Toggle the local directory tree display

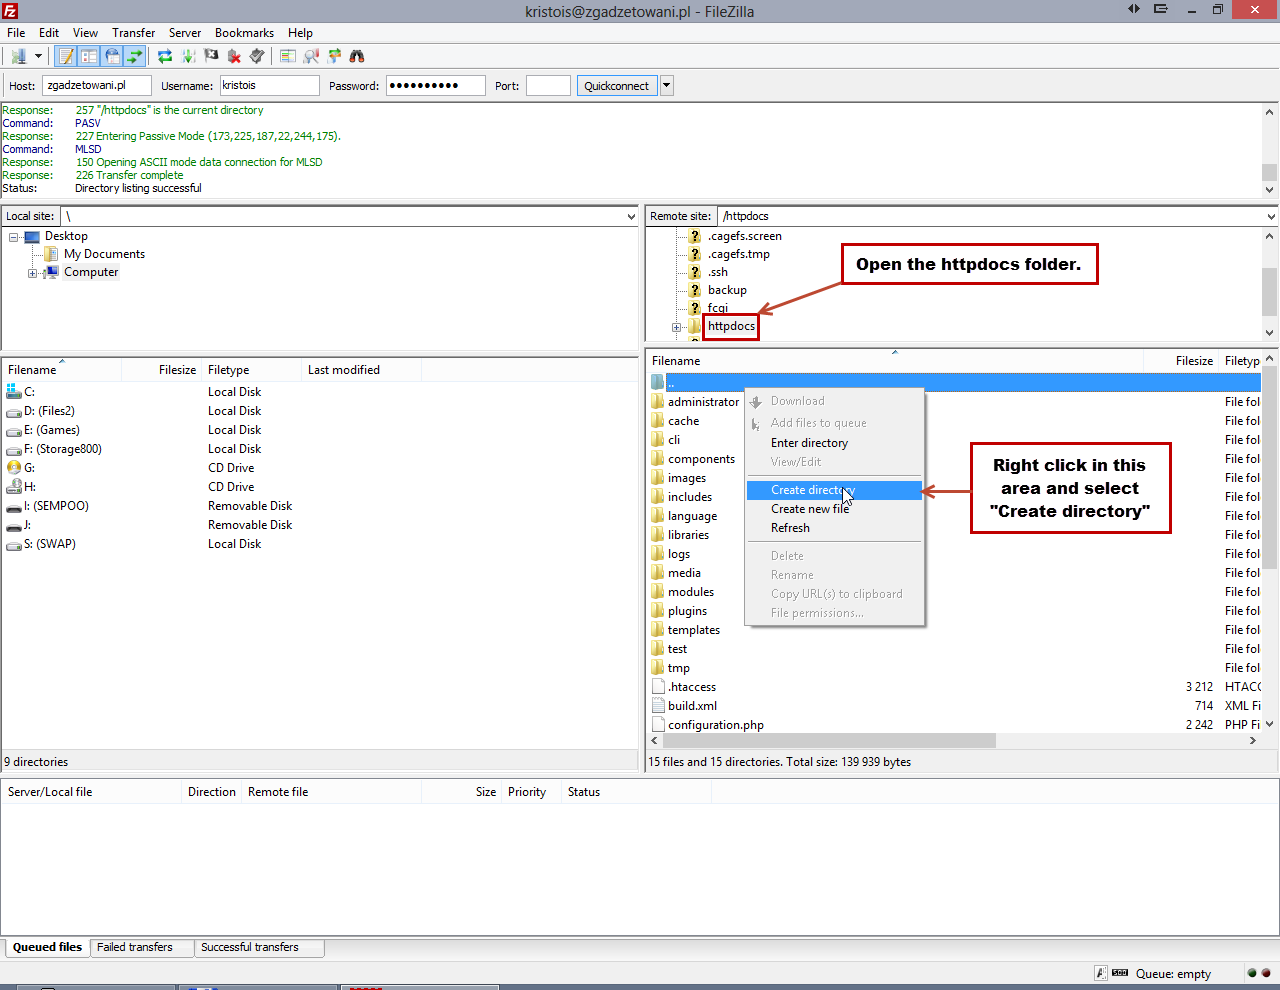pos(89,57)
